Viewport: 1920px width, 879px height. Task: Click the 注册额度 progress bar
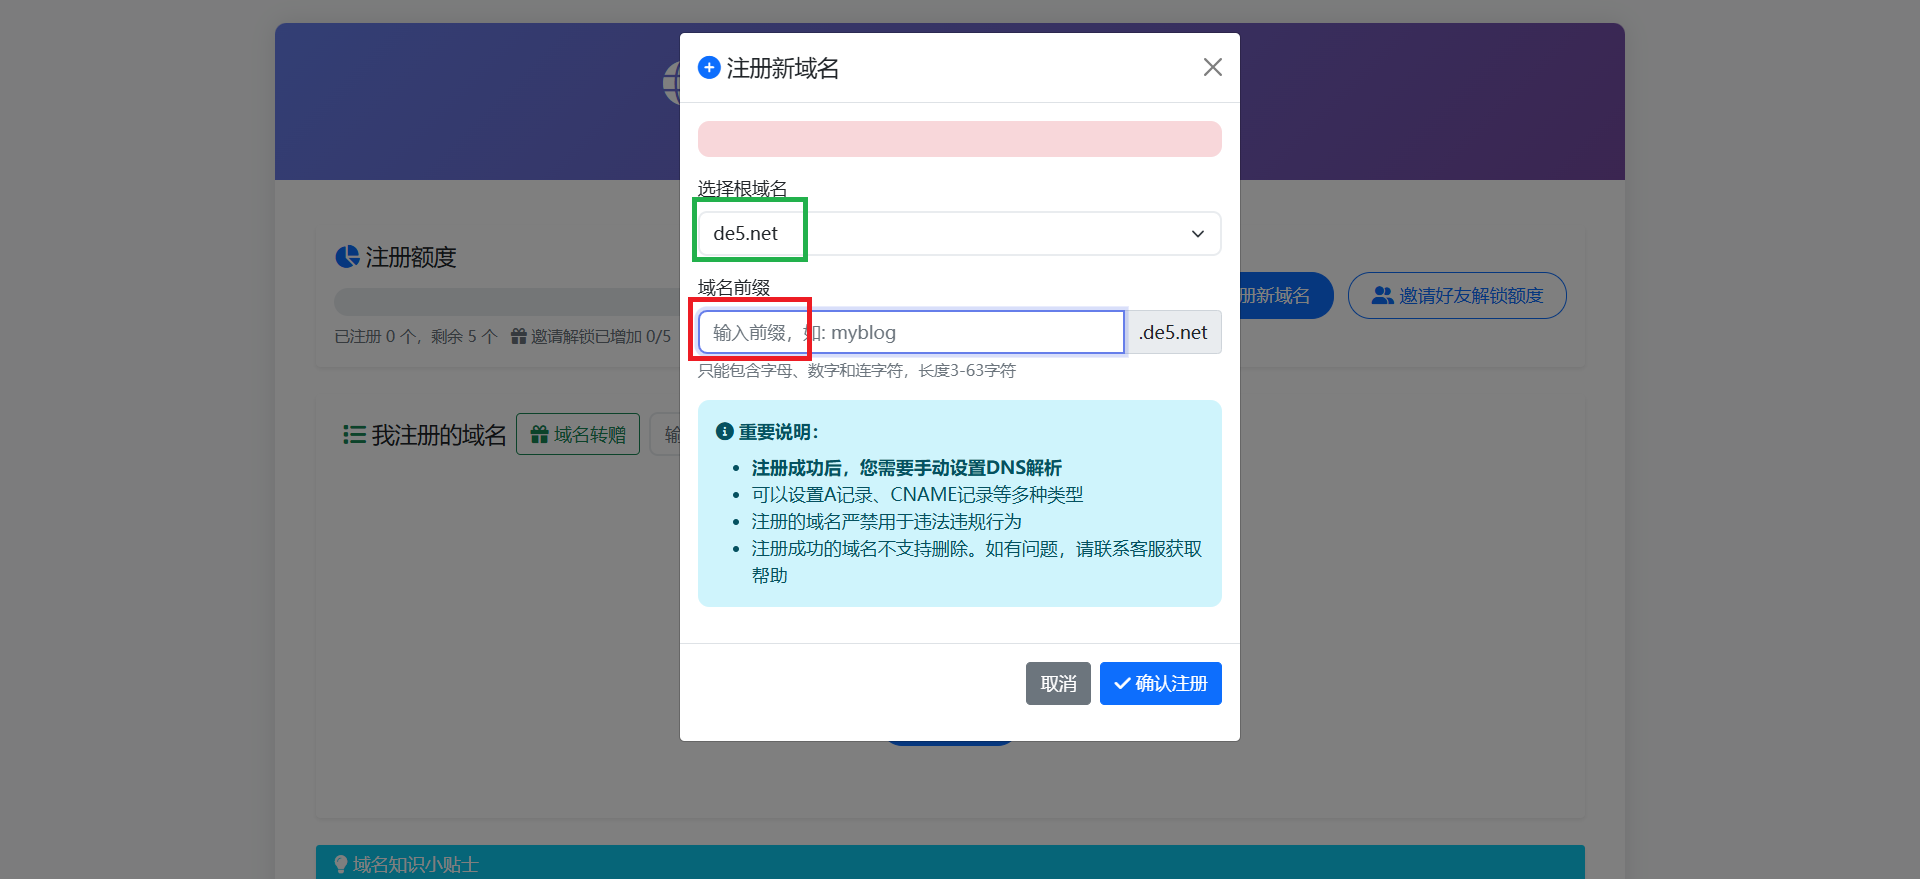click(505, 302)
